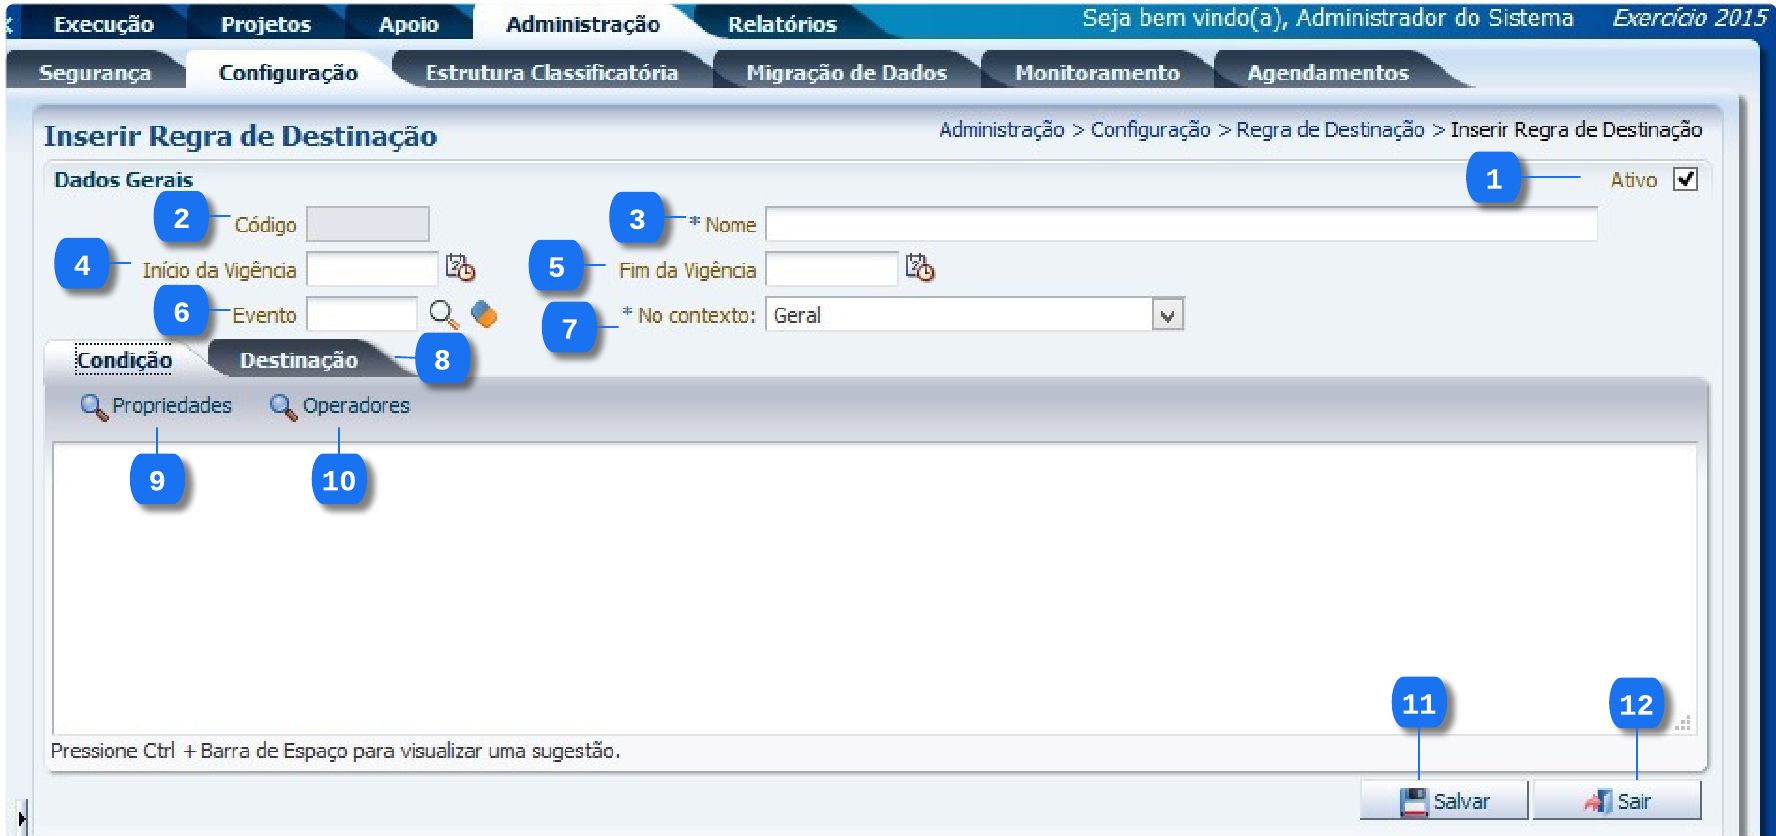Exit the form using Sair button

pyautogui.click(x=1616, y=801)
